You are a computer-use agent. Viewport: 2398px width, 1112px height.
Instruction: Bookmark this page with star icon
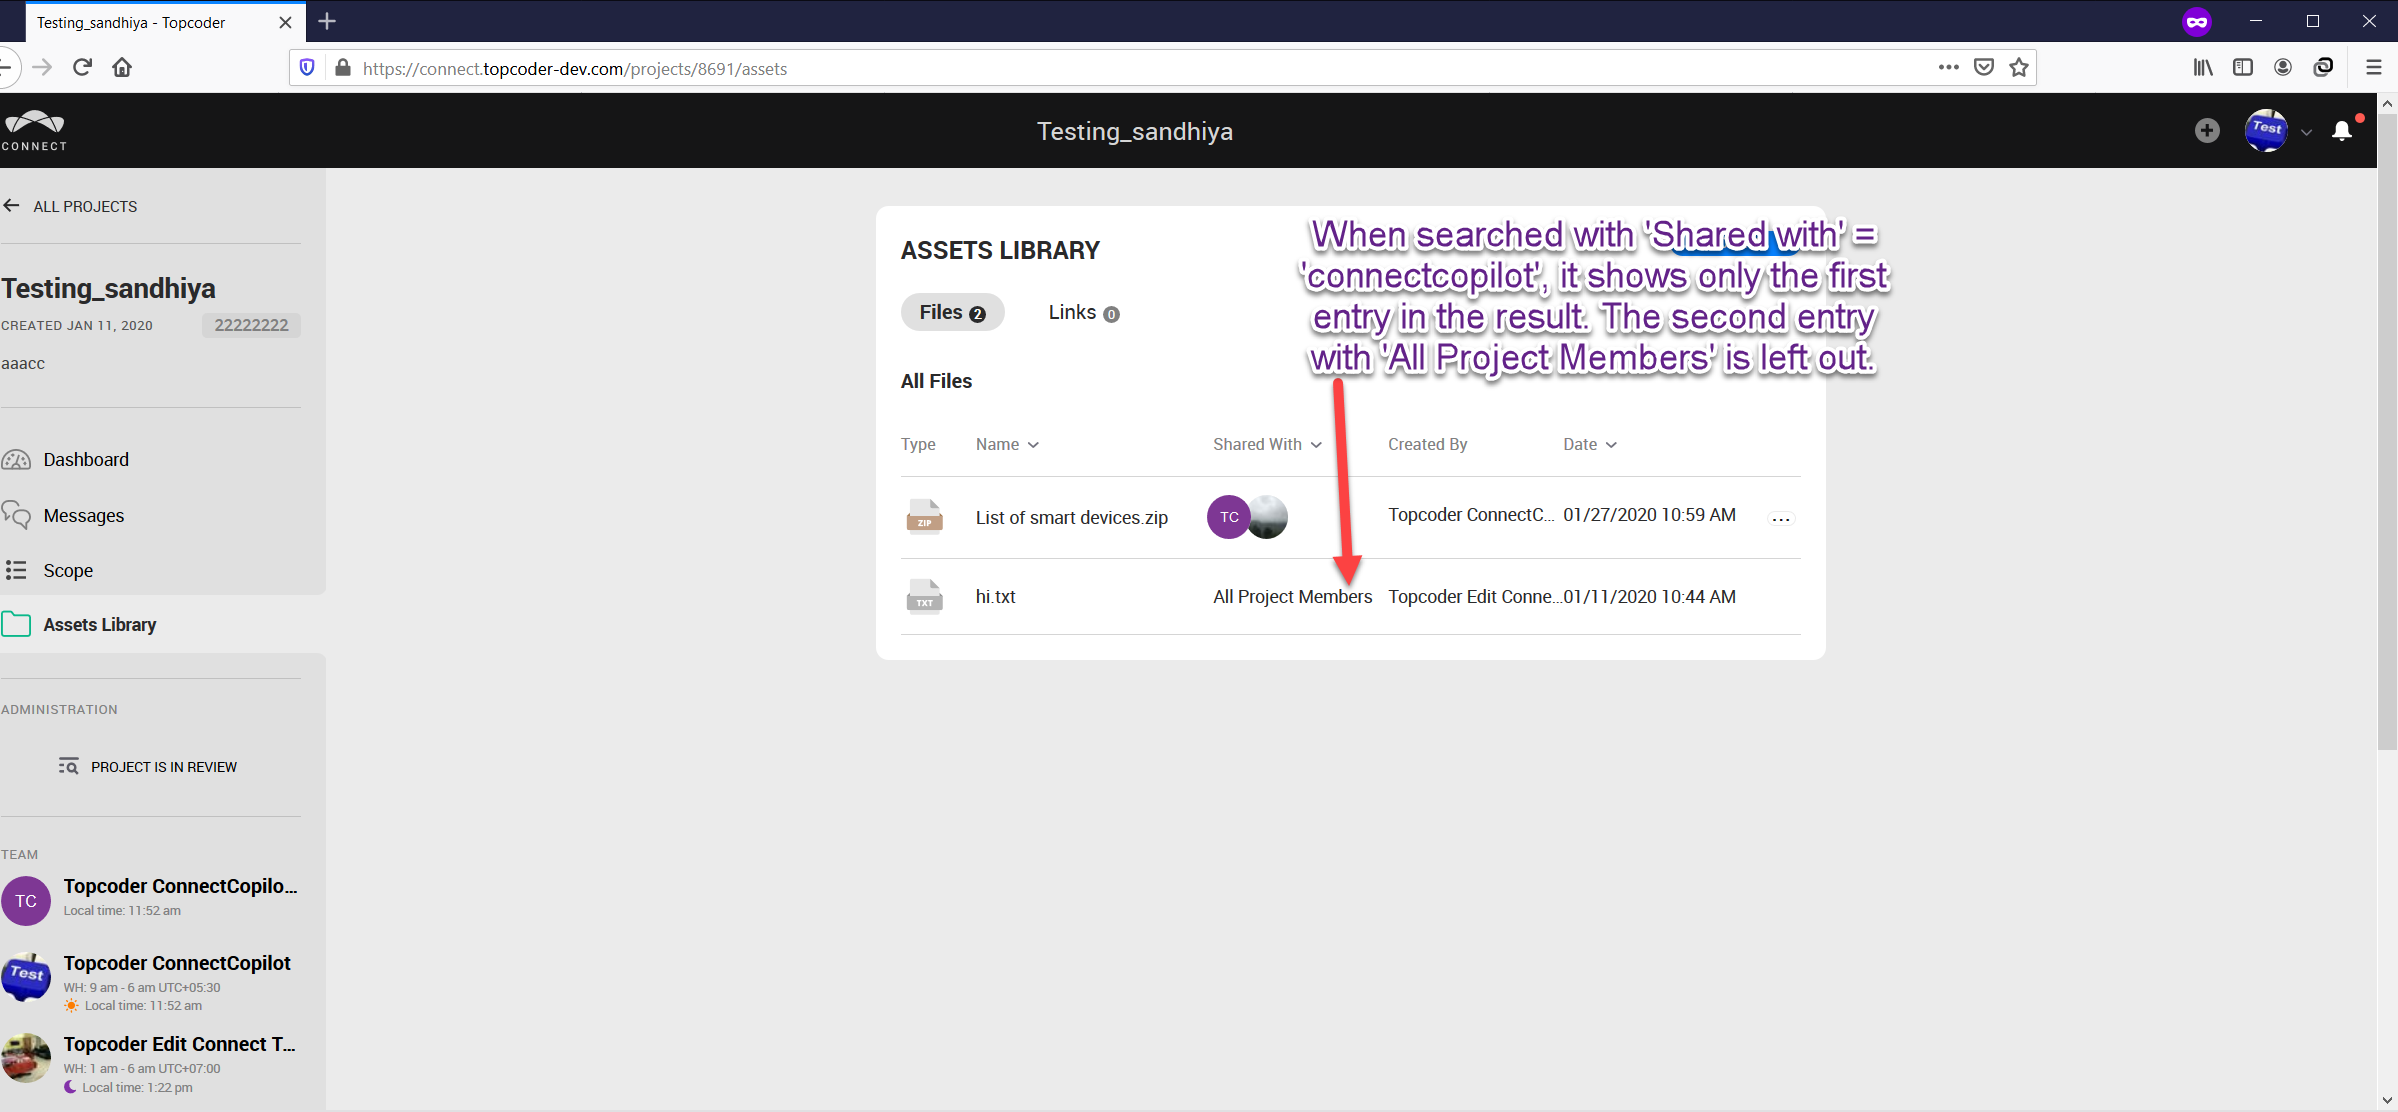pyautogui.click(x=2019, y=68)
